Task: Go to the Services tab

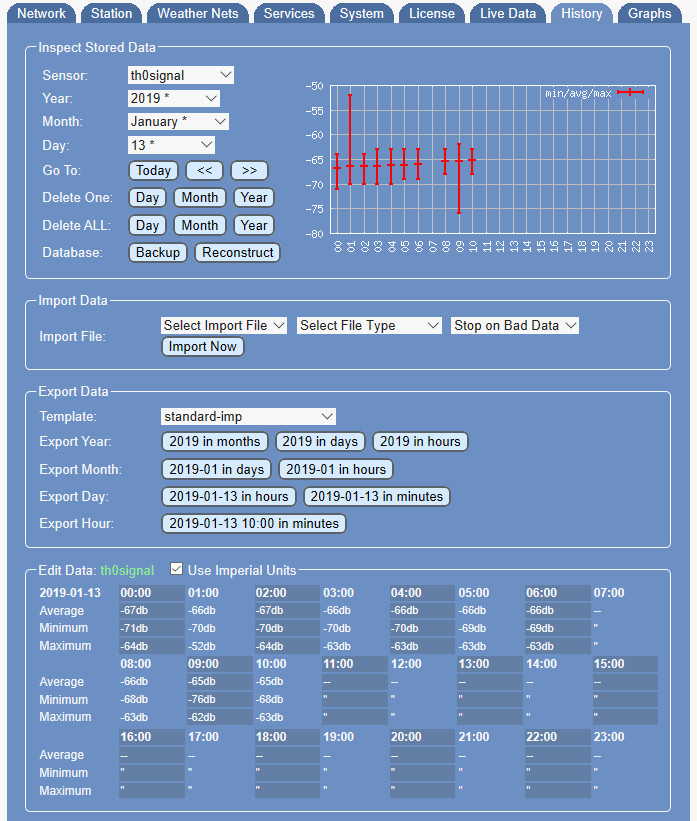Action: [289, 14]
